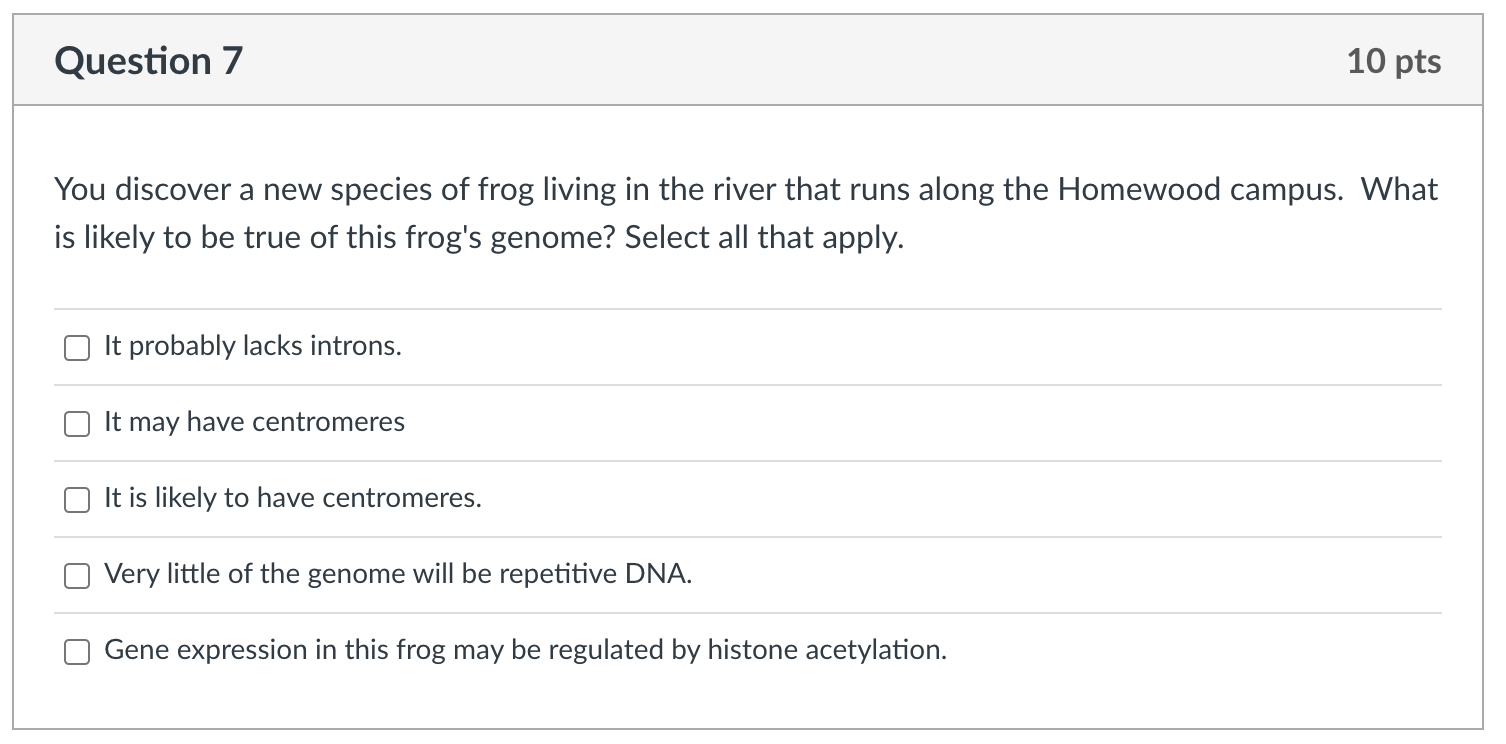Click the 'It probably lacks introns.' answer text
This screenshot has height=744, width=1506.
tap(252, 346)
